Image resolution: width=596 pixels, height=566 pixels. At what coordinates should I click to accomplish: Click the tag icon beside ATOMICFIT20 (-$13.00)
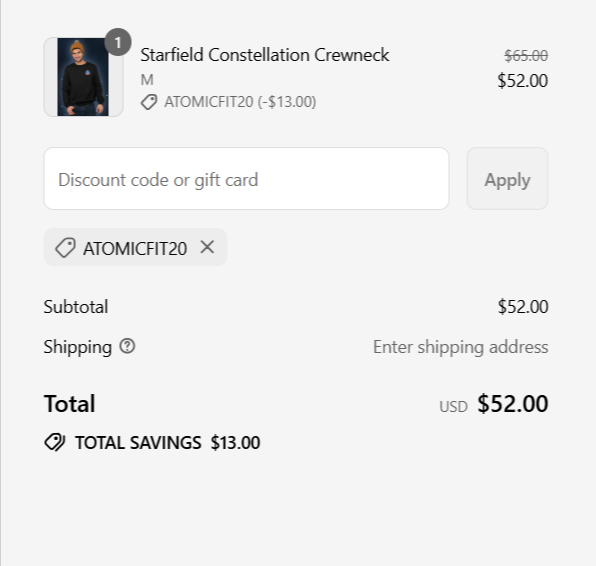point(149,102)
